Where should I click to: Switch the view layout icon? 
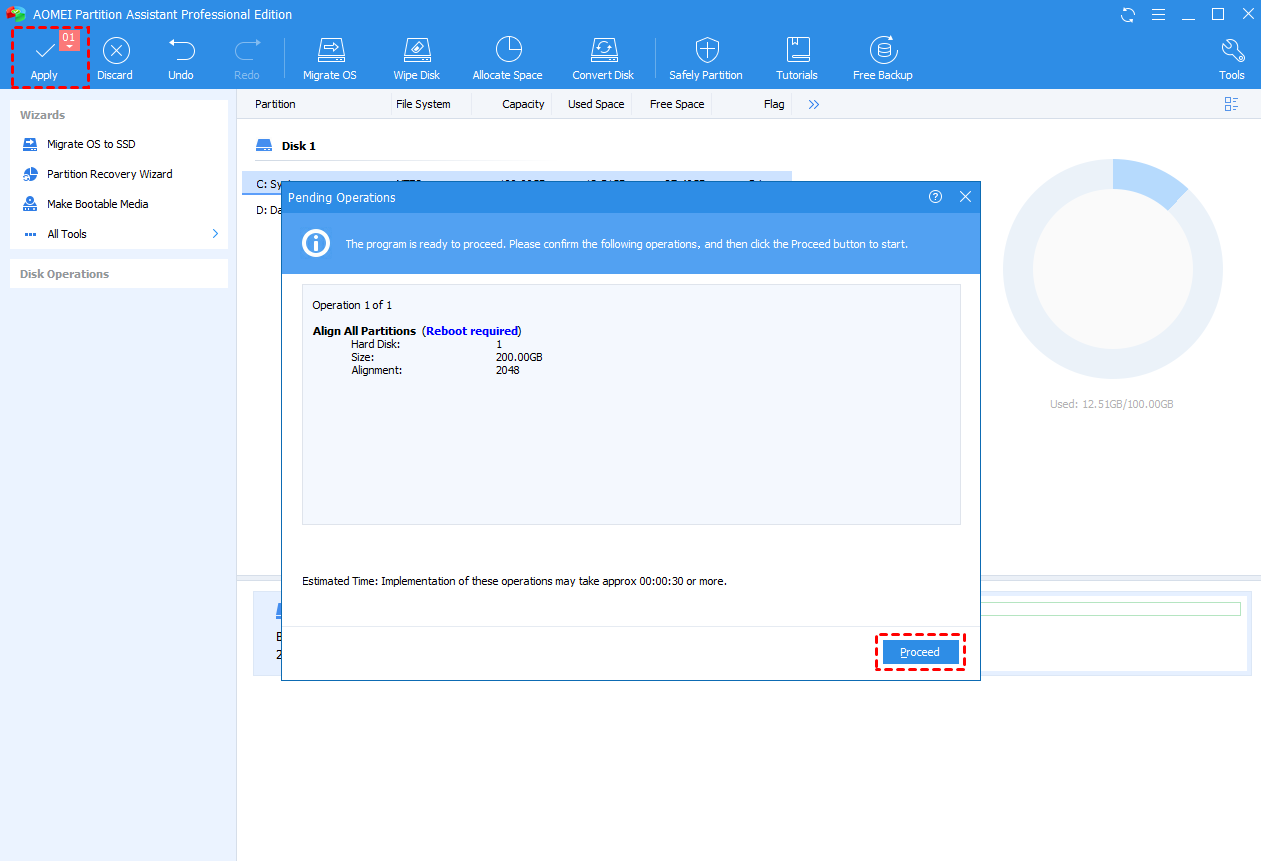pyautogui.click(x=1231, y=104)
